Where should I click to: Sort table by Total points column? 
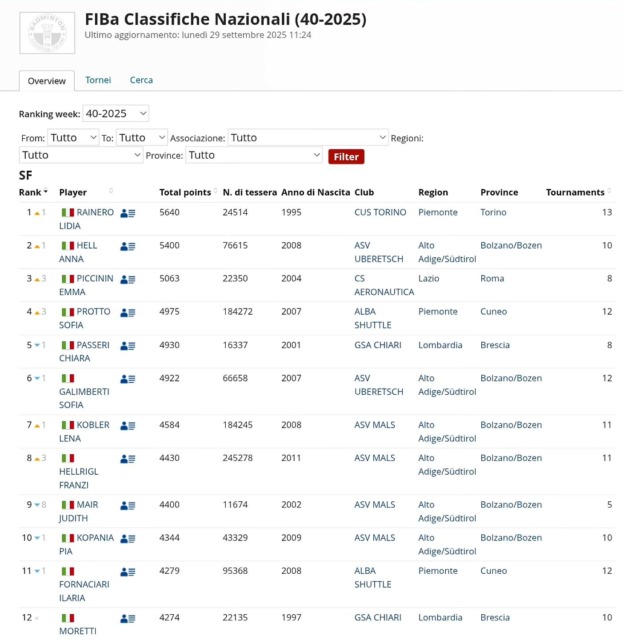click(186, 192)
